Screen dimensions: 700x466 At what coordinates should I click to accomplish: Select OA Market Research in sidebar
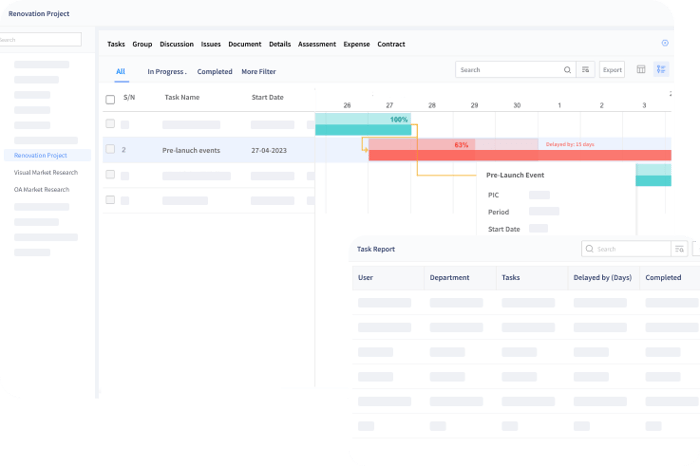[x=42, y=189]
